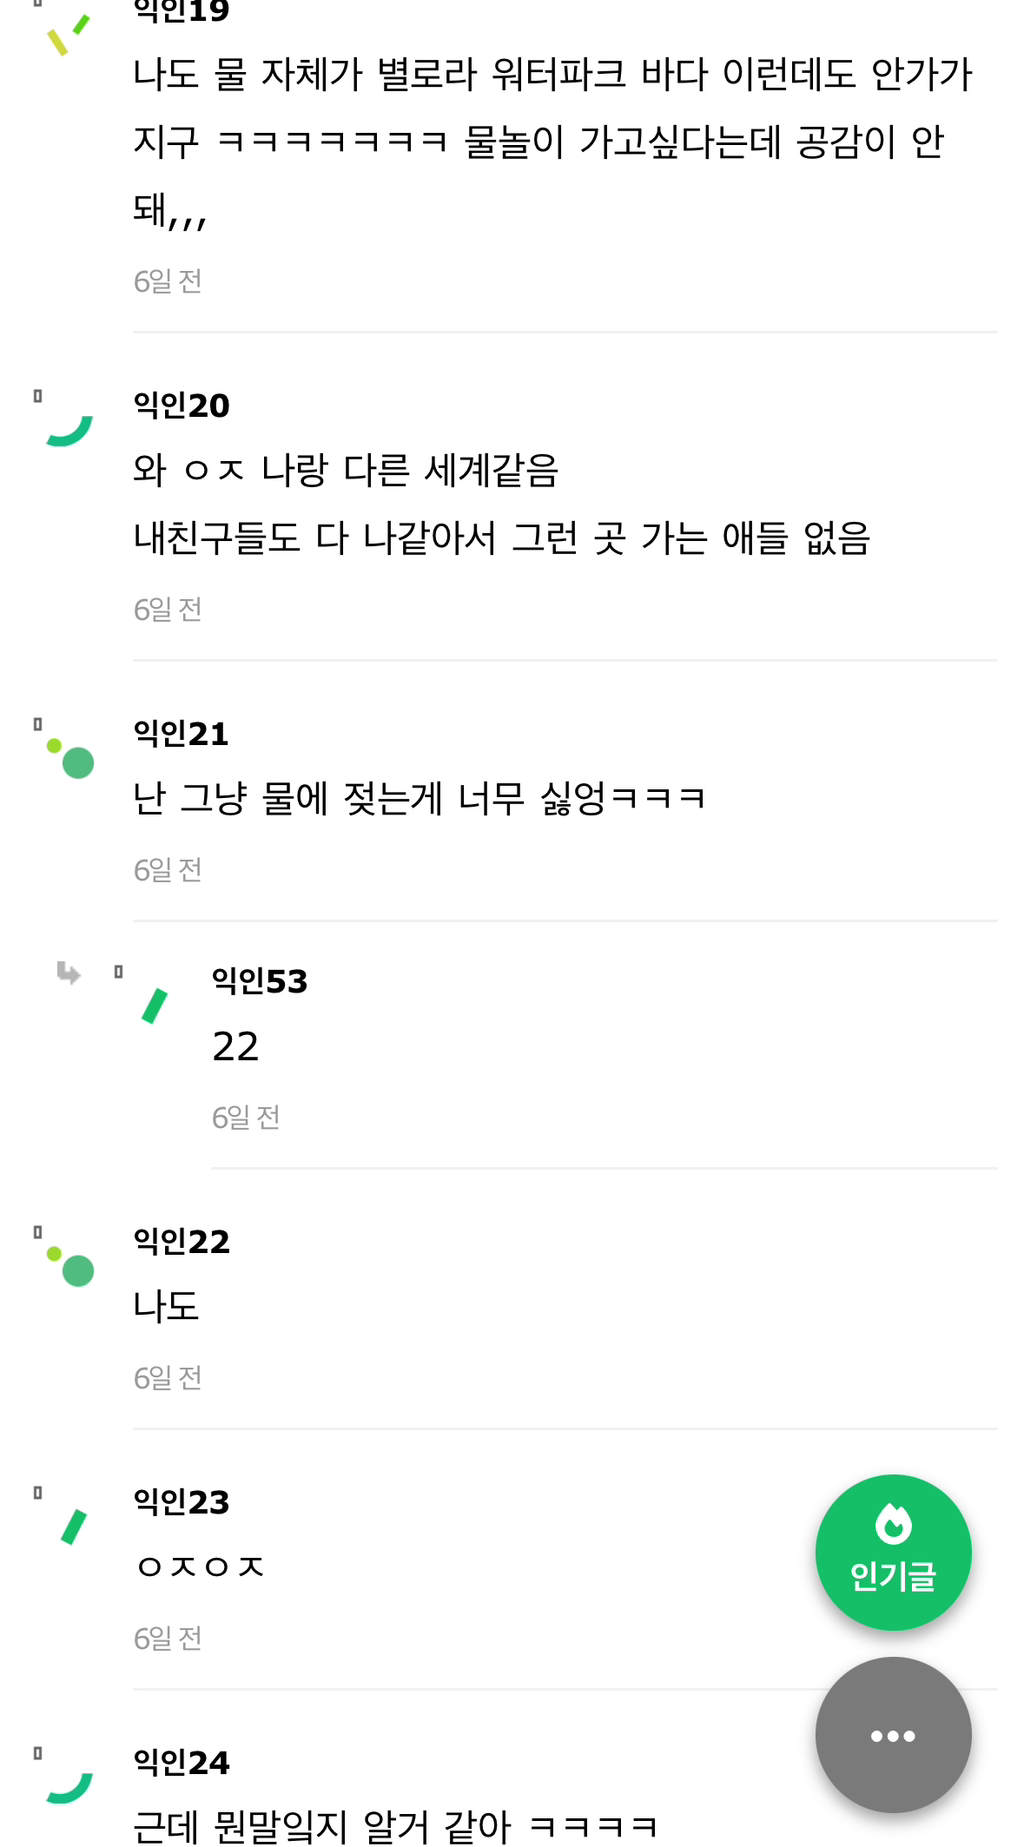
Task: Open the 인기글 popular posts button
Action: [x=892, y=1552]
